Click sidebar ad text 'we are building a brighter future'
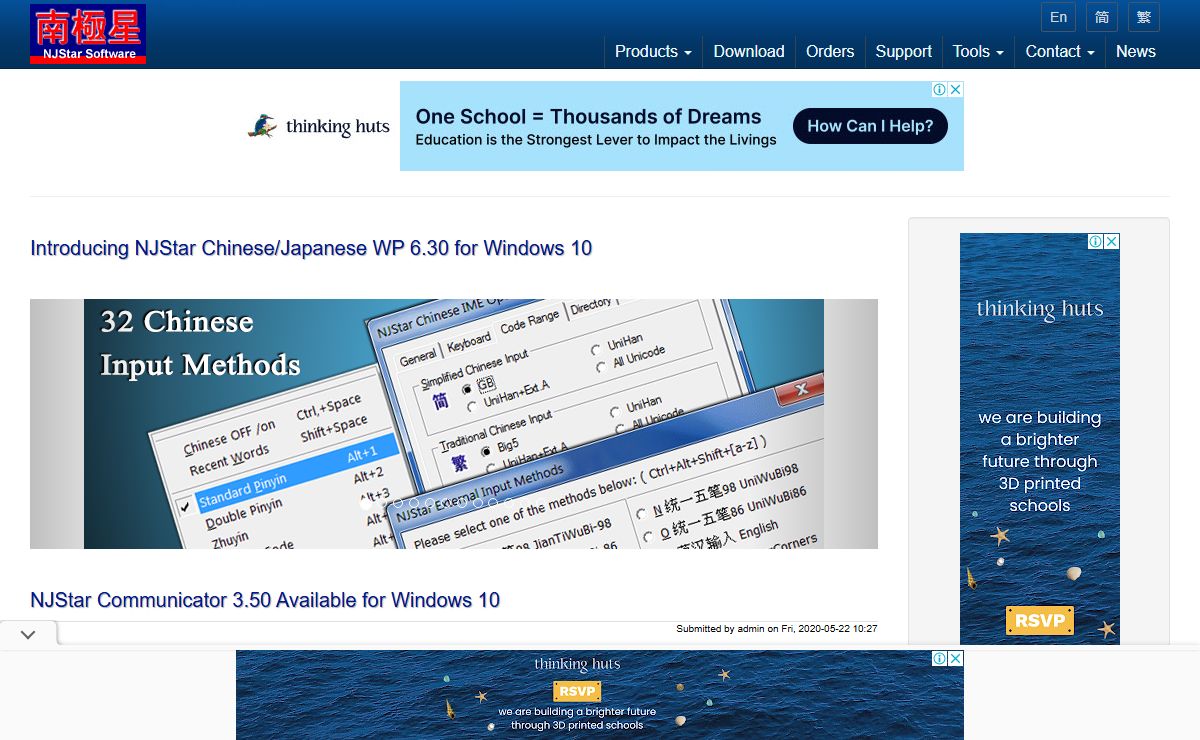 (x=1040, y=461)
